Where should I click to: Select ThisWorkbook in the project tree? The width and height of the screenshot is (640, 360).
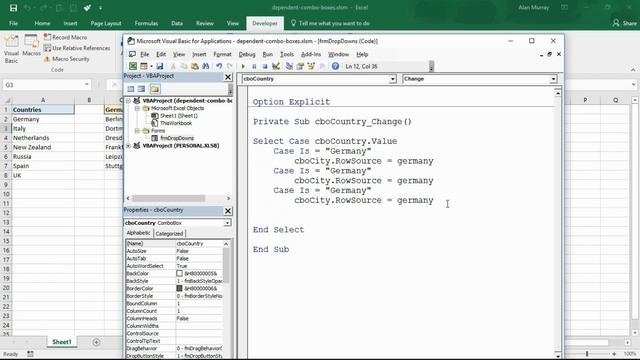(172, 123)
